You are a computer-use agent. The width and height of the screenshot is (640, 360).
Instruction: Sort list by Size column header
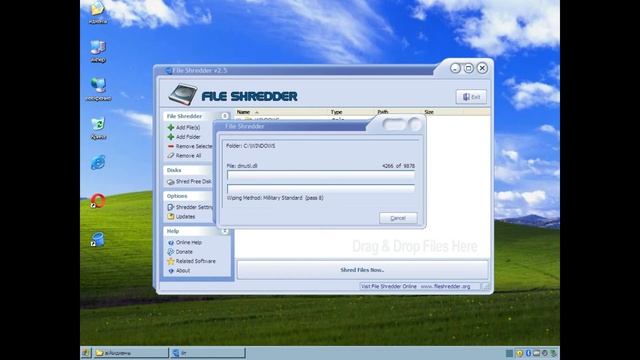[429, 112]
